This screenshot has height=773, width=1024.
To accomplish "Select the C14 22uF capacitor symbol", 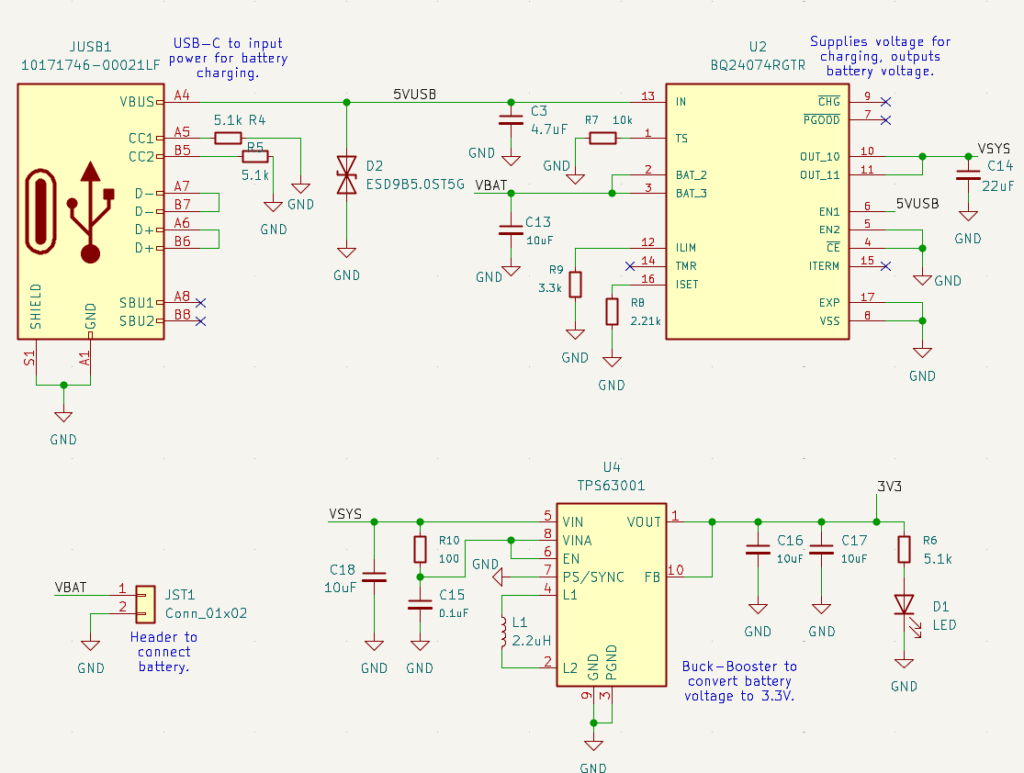I will coord(967,175).
